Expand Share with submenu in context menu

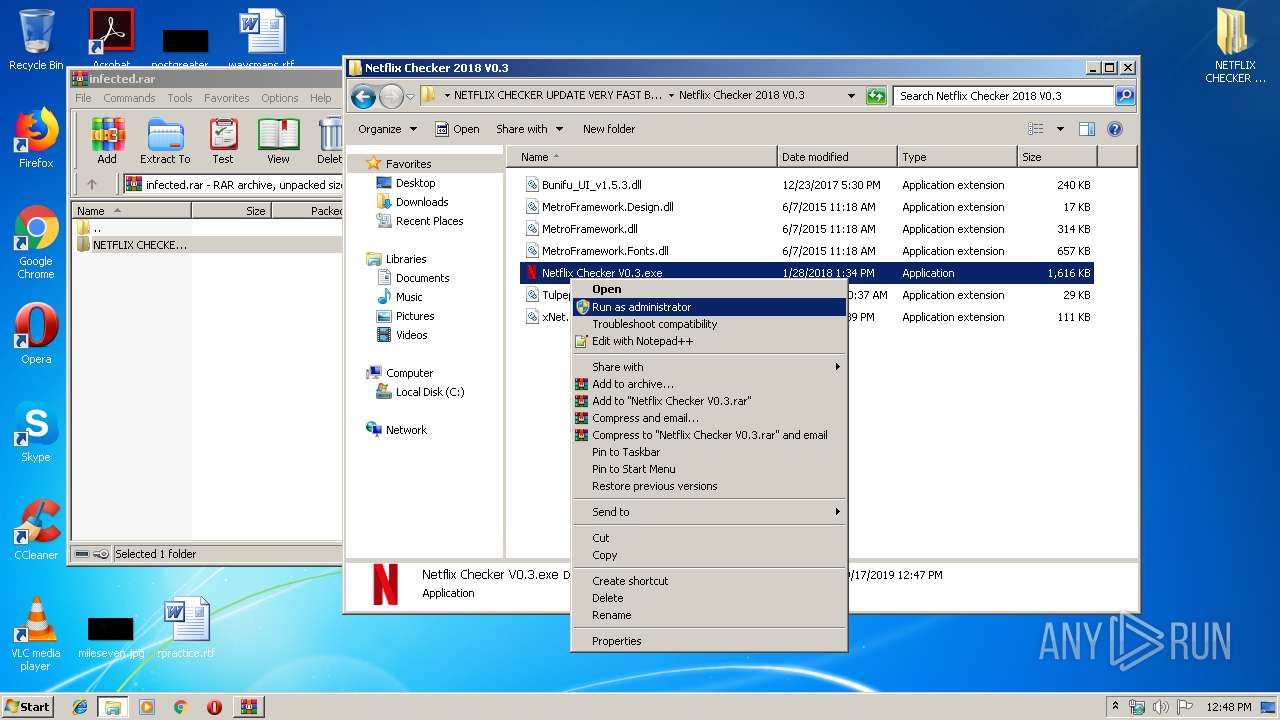point(709,367)
